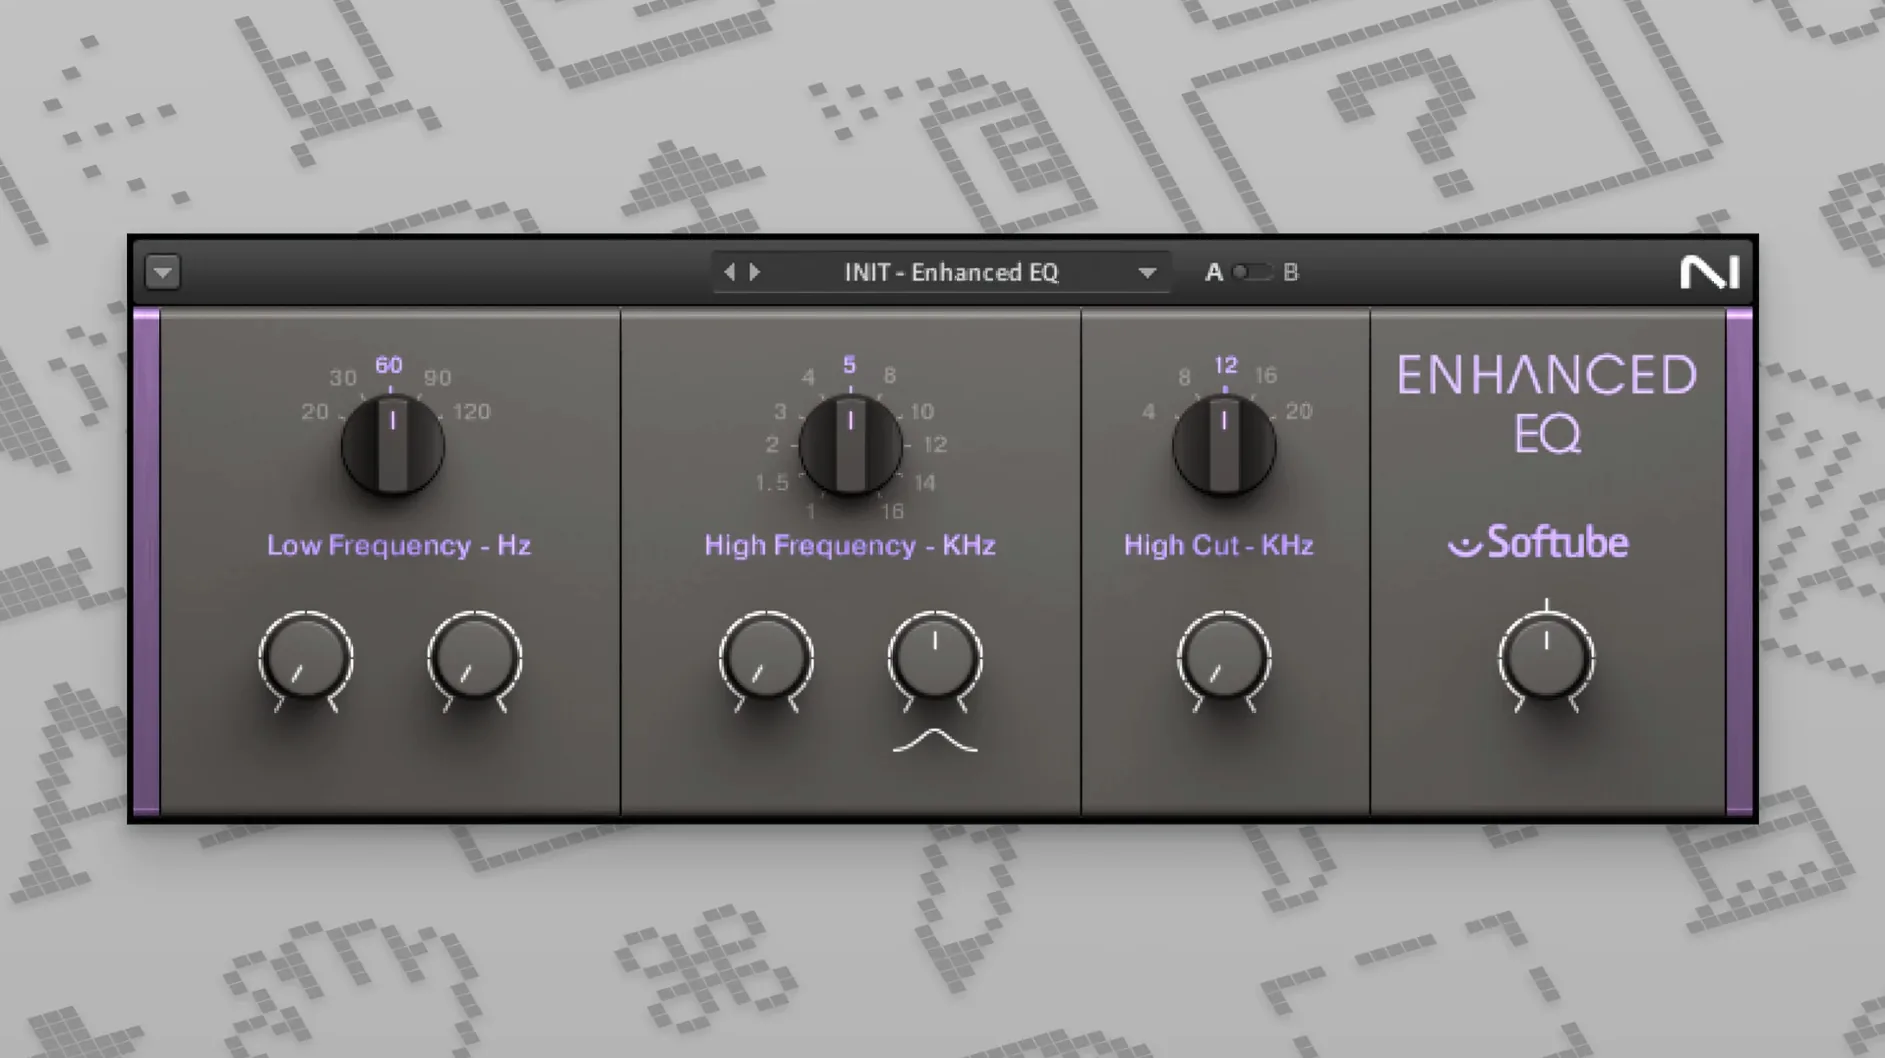
Task: Set High Frequency to 10 KHz
Action: (x=922, y=411)
